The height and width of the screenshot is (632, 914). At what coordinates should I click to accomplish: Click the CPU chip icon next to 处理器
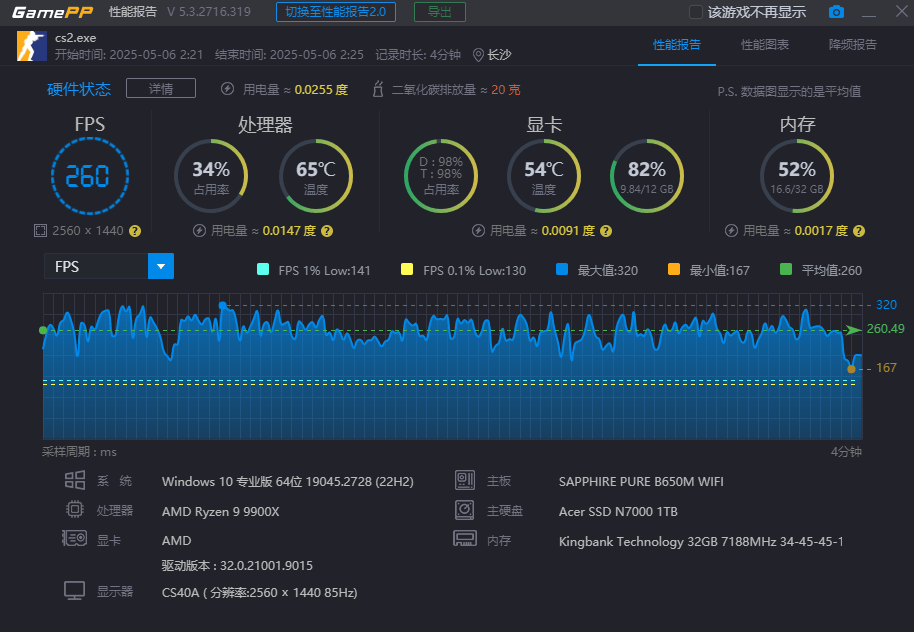click(x=75, y=510)
